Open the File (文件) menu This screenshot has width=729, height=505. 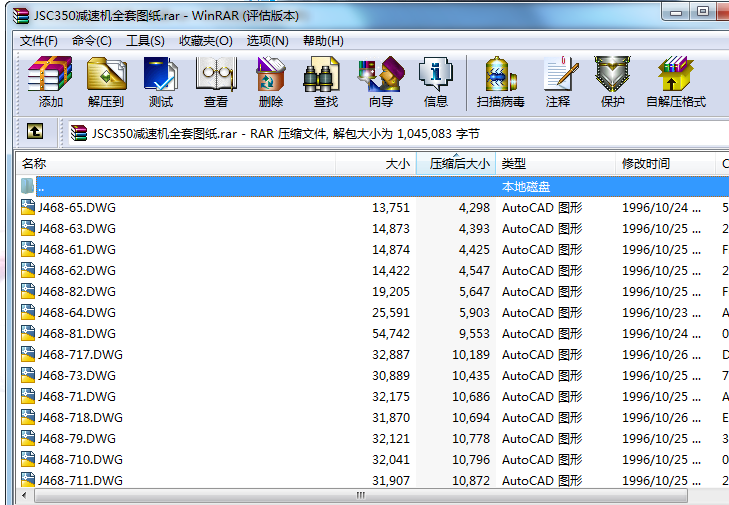tap(39, 41)
